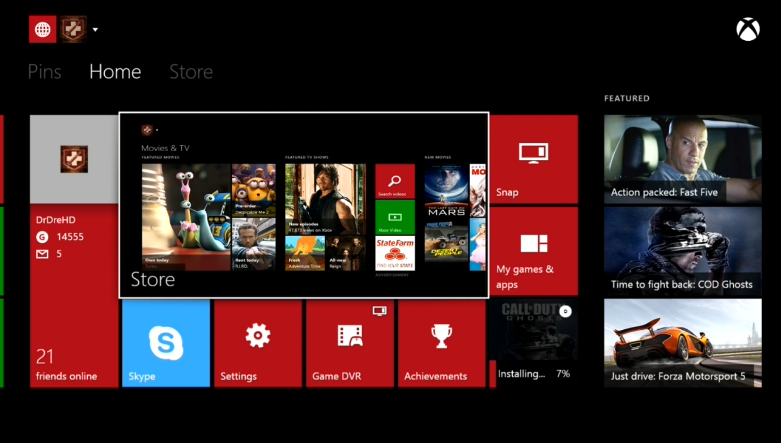Viewport: 781px width, 443px height.
Task: Open the Achievements trophy tile
Action: point(442,343)
